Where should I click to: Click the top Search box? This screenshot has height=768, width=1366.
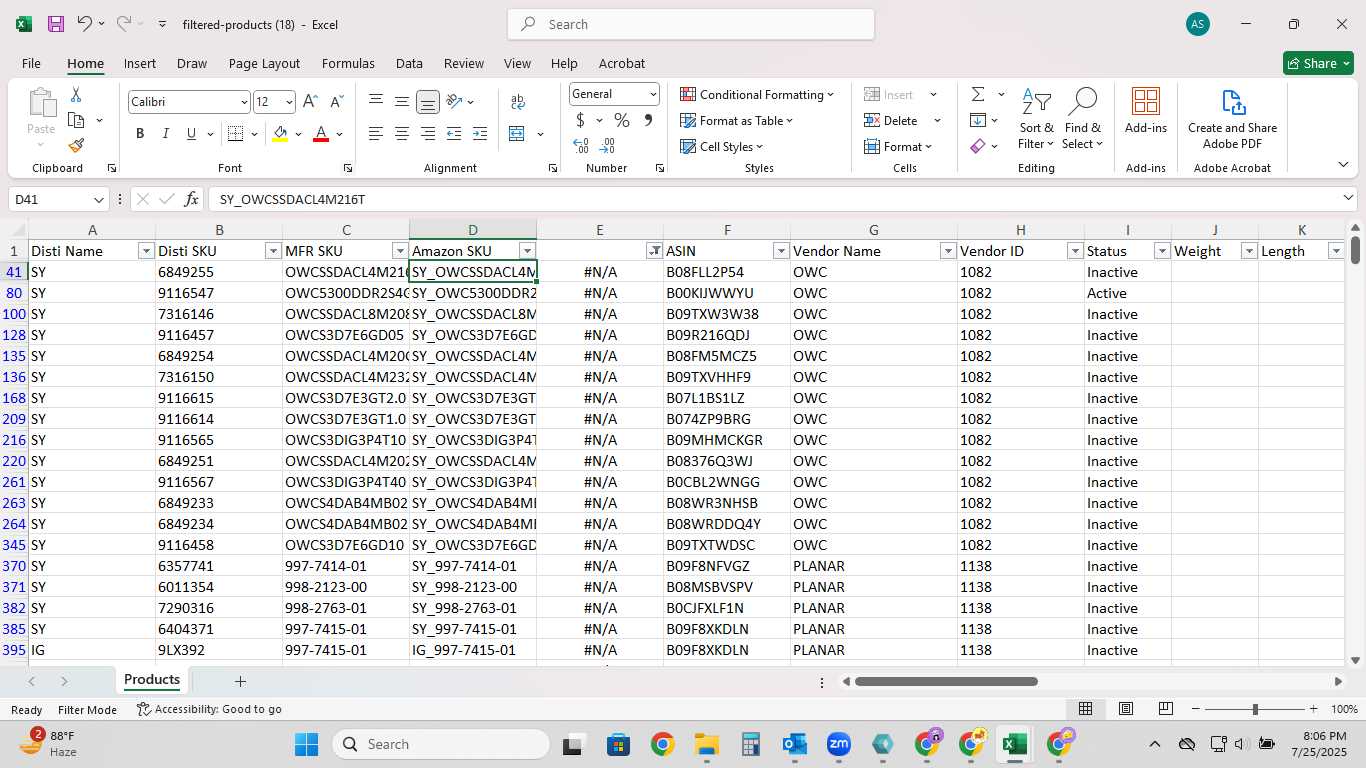pos(691,24)
